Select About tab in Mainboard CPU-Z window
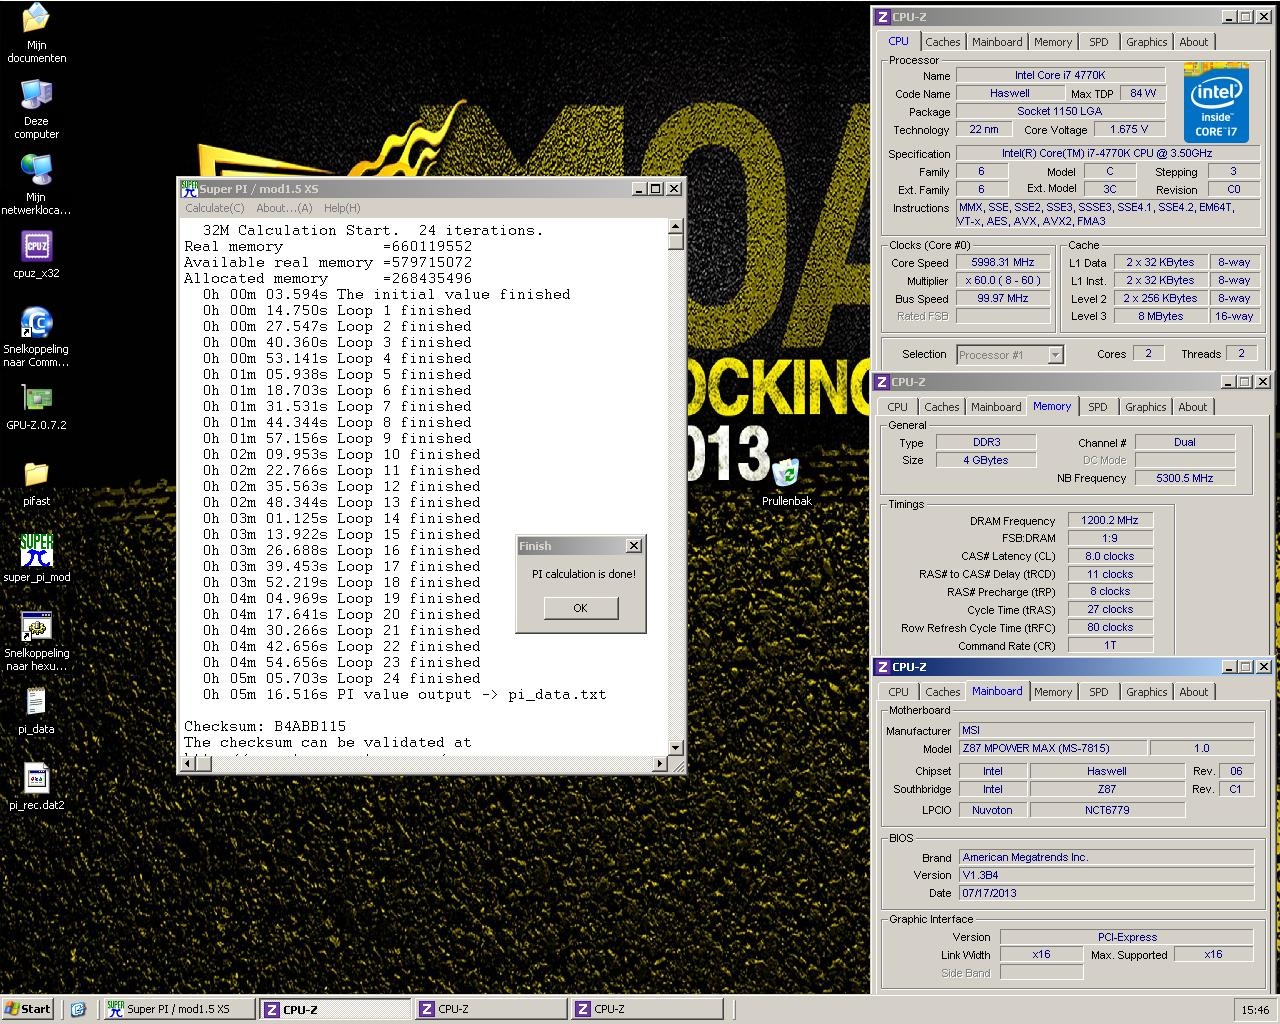Viewport: 1280px width, 1024px height. click(x=1194, y=692)
